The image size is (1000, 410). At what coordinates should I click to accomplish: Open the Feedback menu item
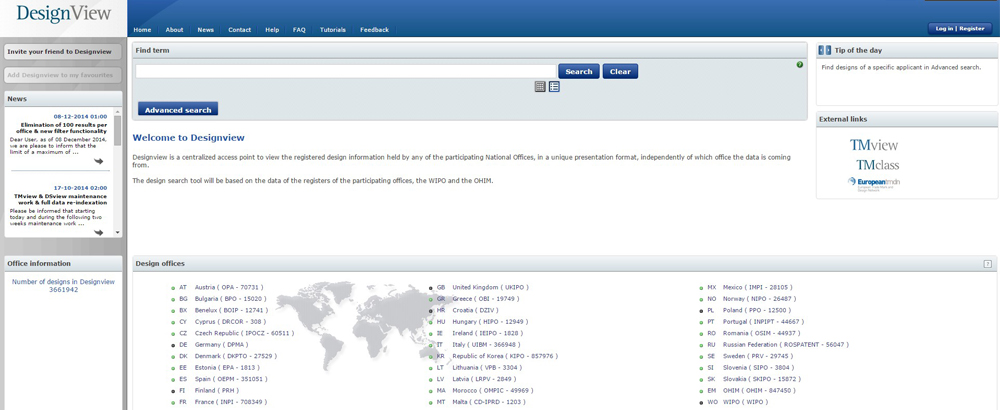pyautogui.click(x=374, y=30)
